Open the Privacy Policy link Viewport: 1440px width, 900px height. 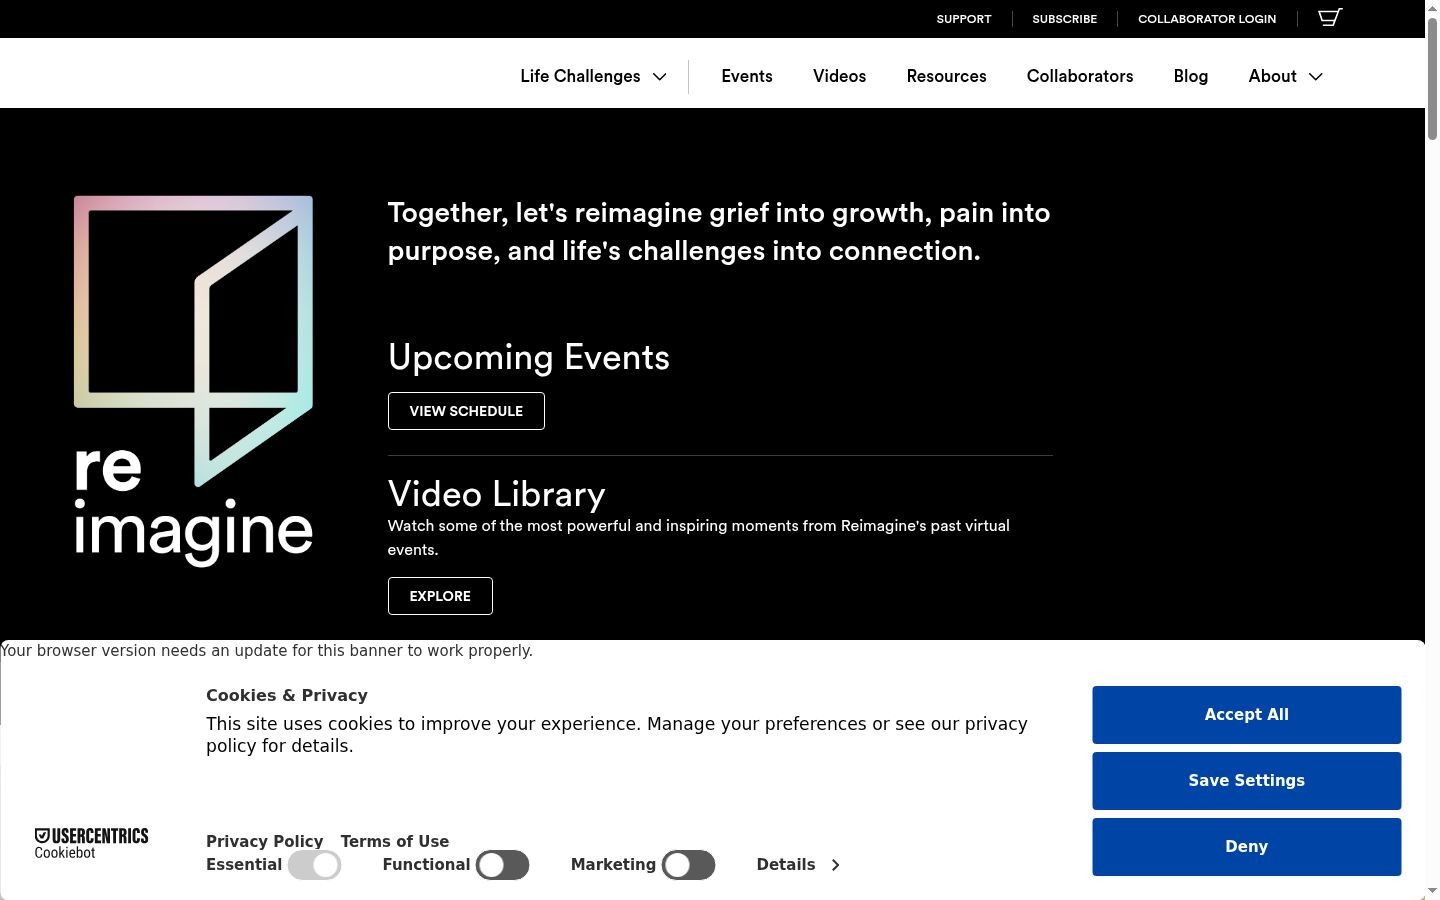[265, 841]
